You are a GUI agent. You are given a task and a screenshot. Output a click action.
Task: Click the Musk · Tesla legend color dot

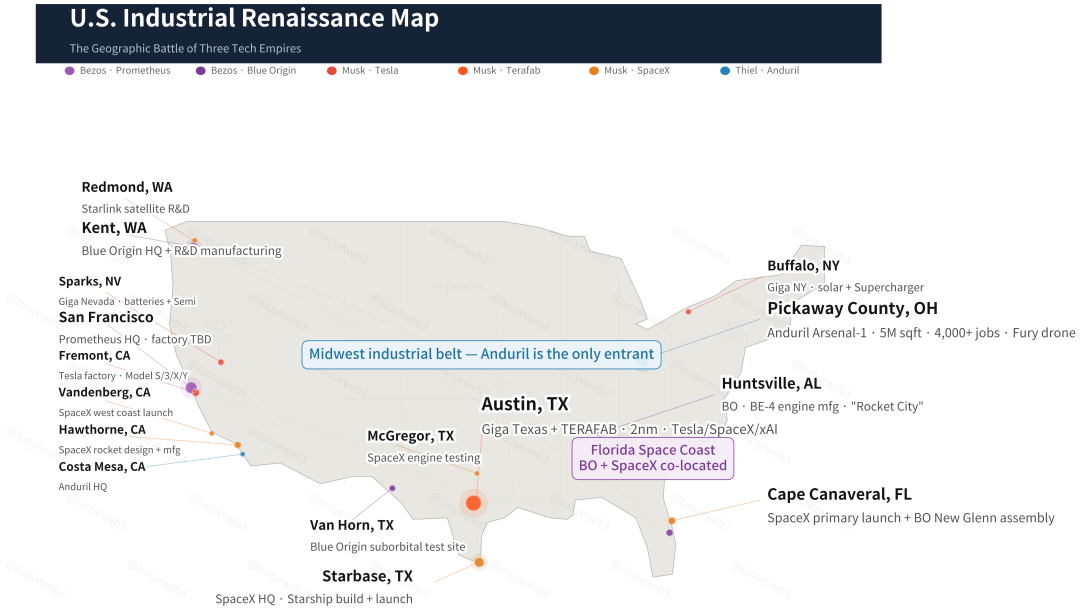332,71
